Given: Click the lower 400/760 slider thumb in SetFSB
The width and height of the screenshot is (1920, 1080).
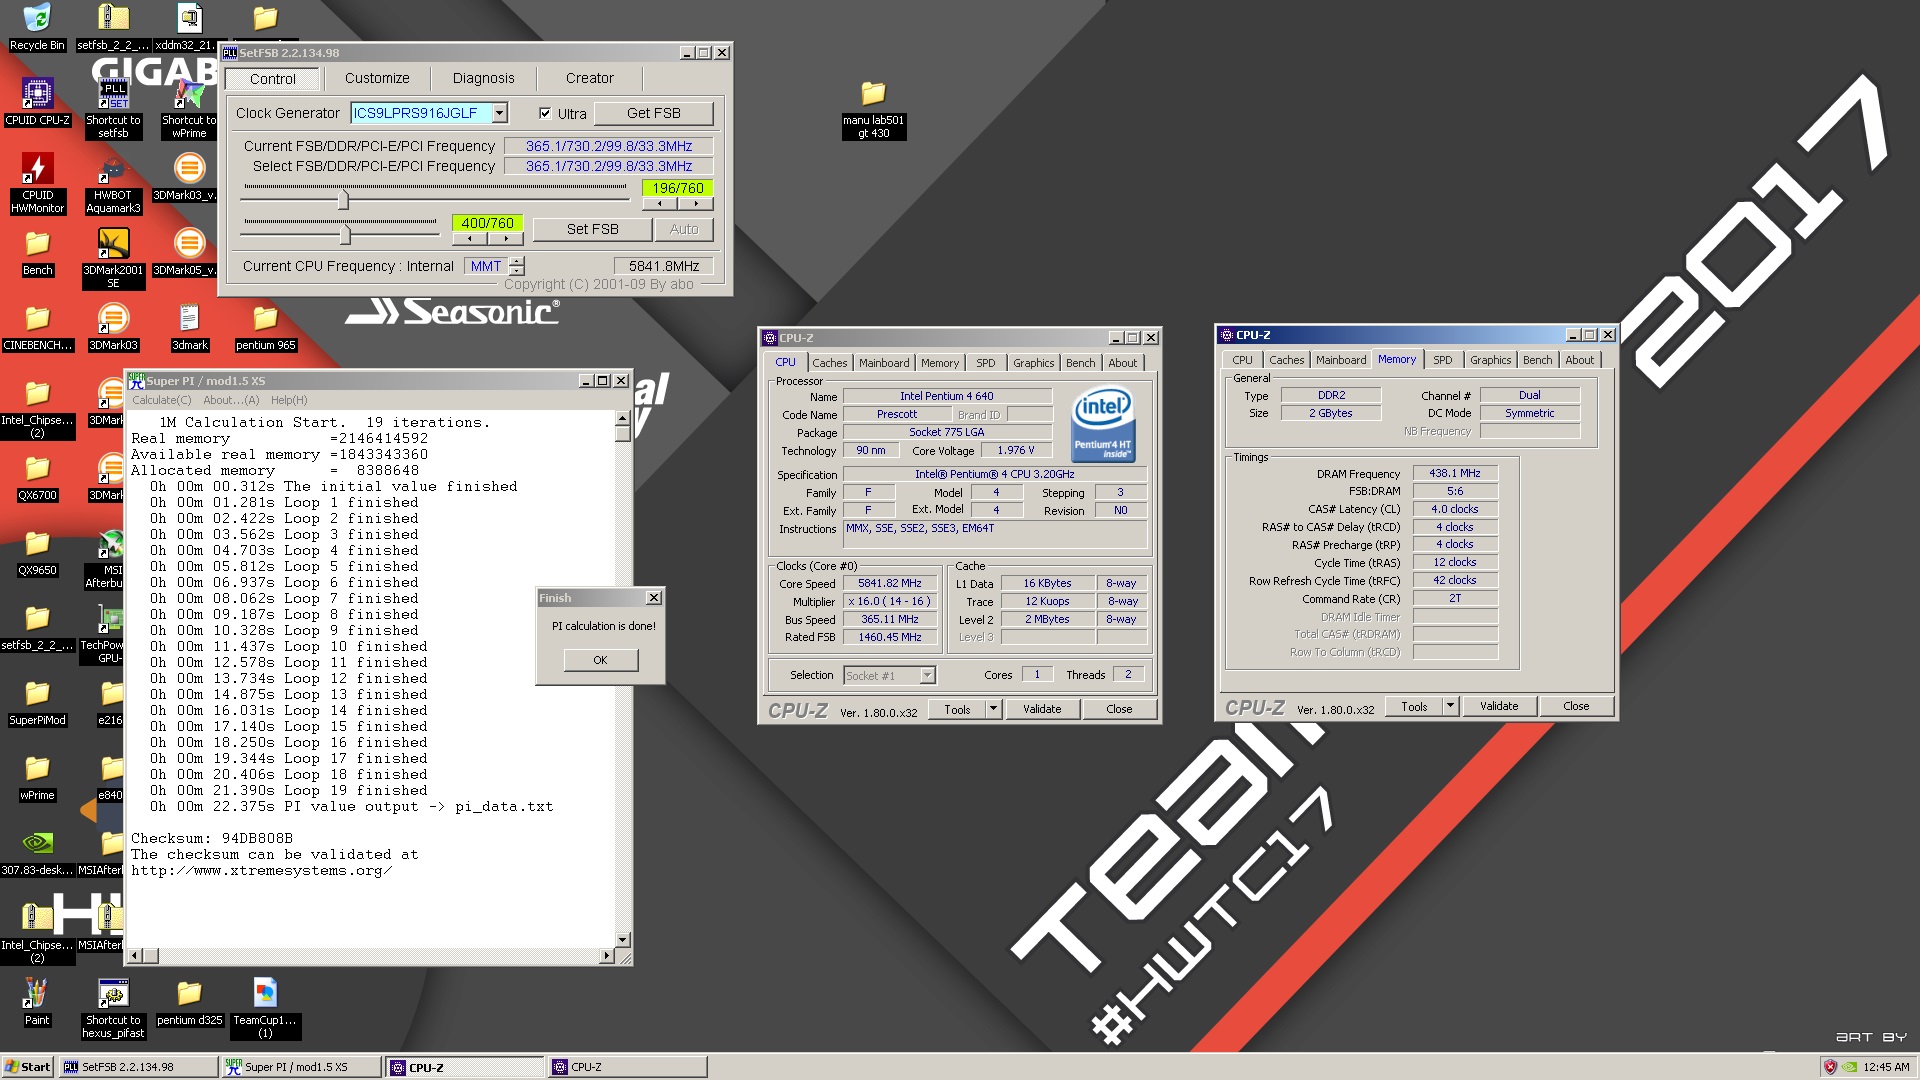Looking at the screenshot, I should (345, 234).
